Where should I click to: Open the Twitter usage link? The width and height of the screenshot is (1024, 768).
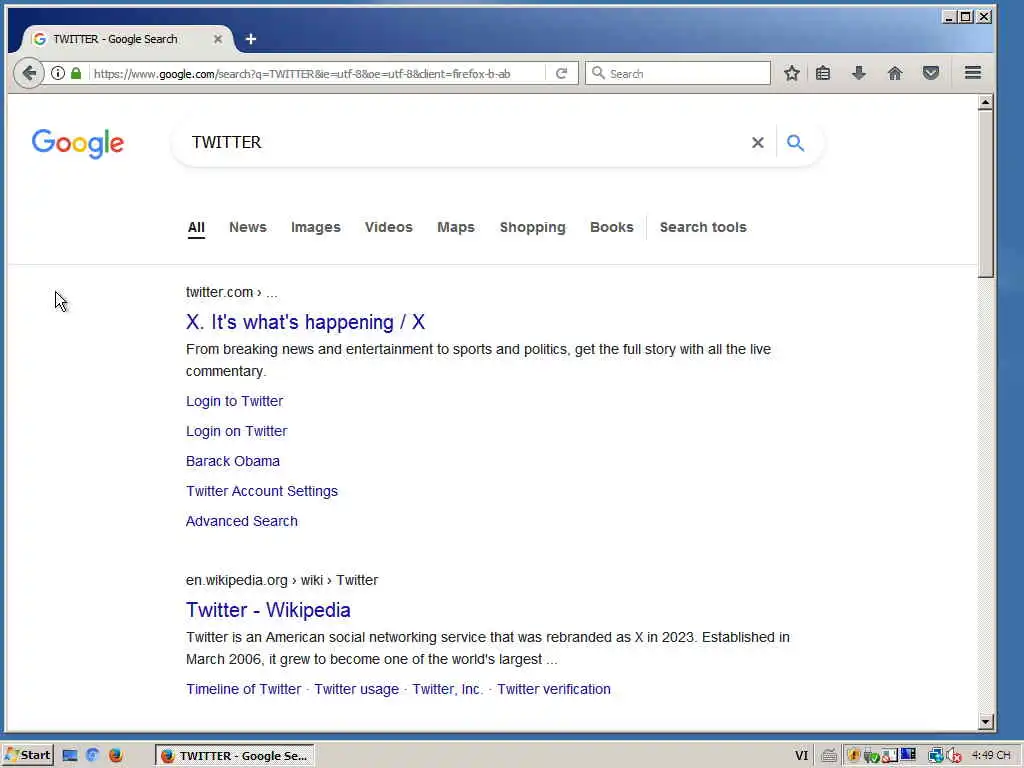pos(357,689)
